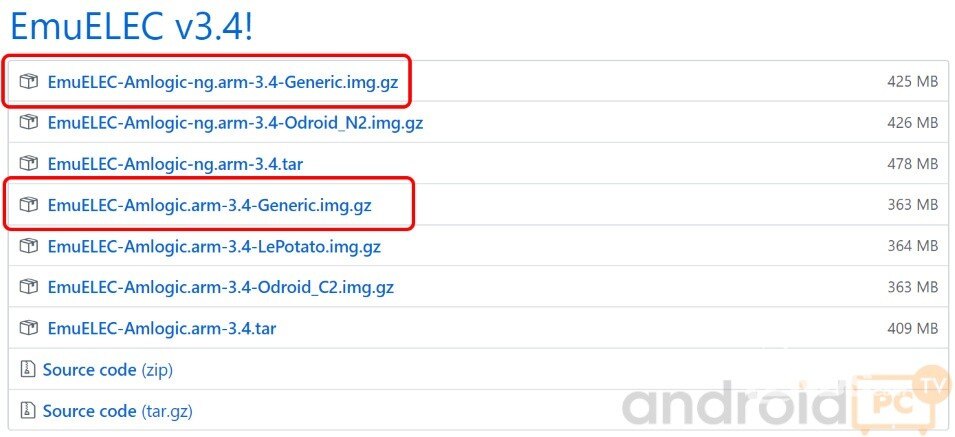Viewport: 955px width, 437px height.
Task: Download Source code tar.gz archive
Action: [x=119, y=410]
